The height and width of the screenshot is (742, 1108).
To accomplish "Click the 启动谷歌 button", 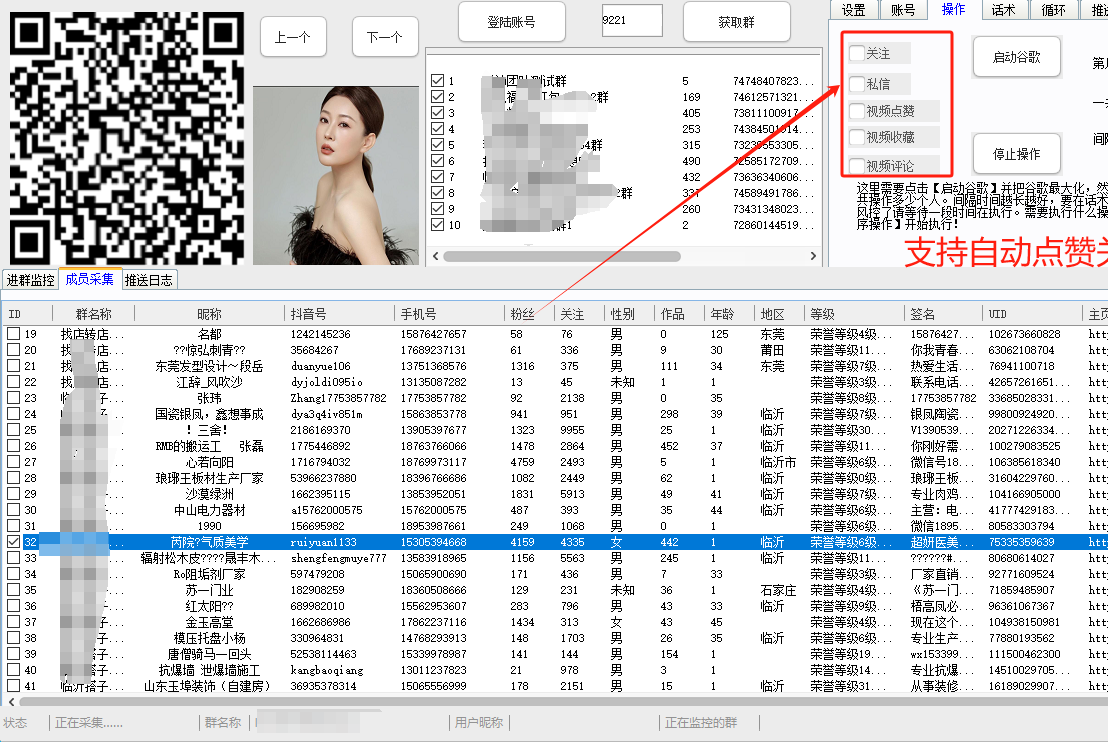I will pos(1016,57).
